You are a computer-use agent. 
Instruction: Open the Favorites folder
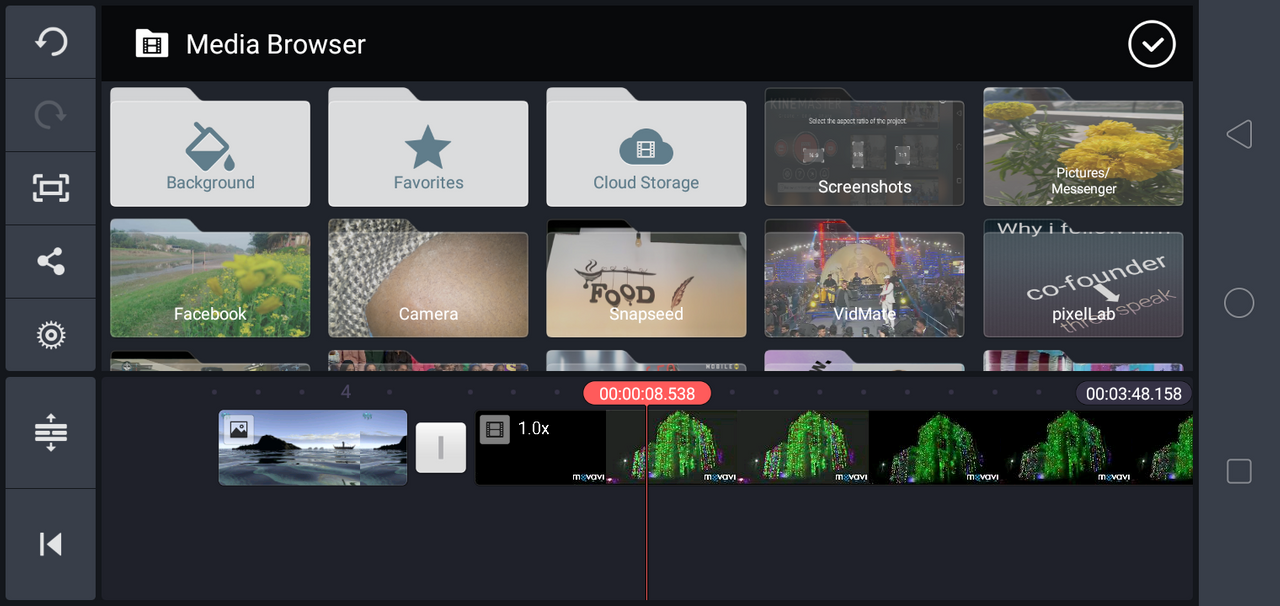pos(428,147)
